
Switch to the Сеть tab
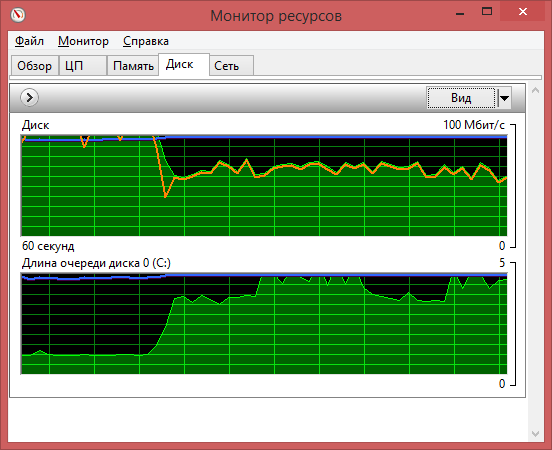click(231, 66)
